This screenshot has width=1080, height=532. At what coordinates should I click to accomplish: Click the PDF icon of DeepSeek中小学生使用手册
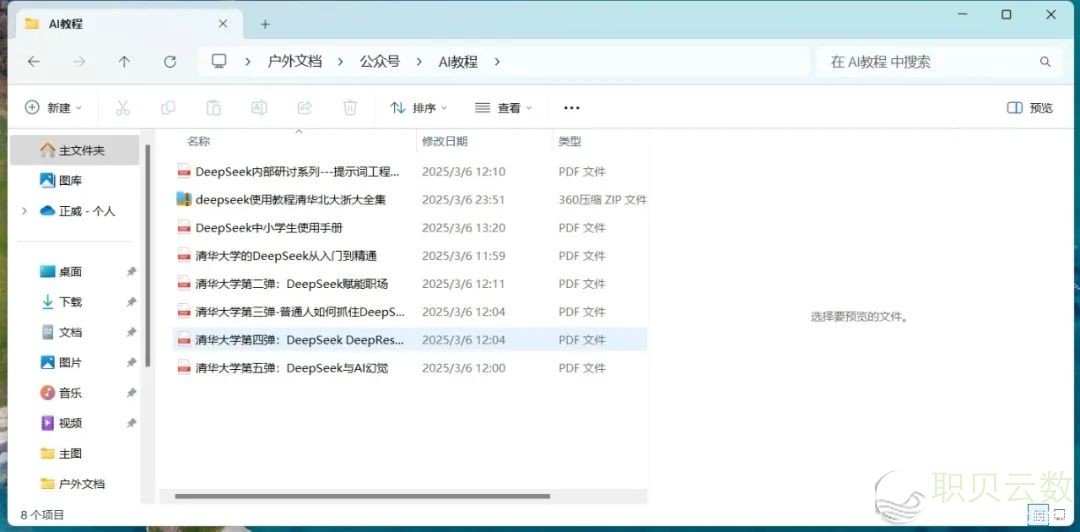(x=184, y=227)
